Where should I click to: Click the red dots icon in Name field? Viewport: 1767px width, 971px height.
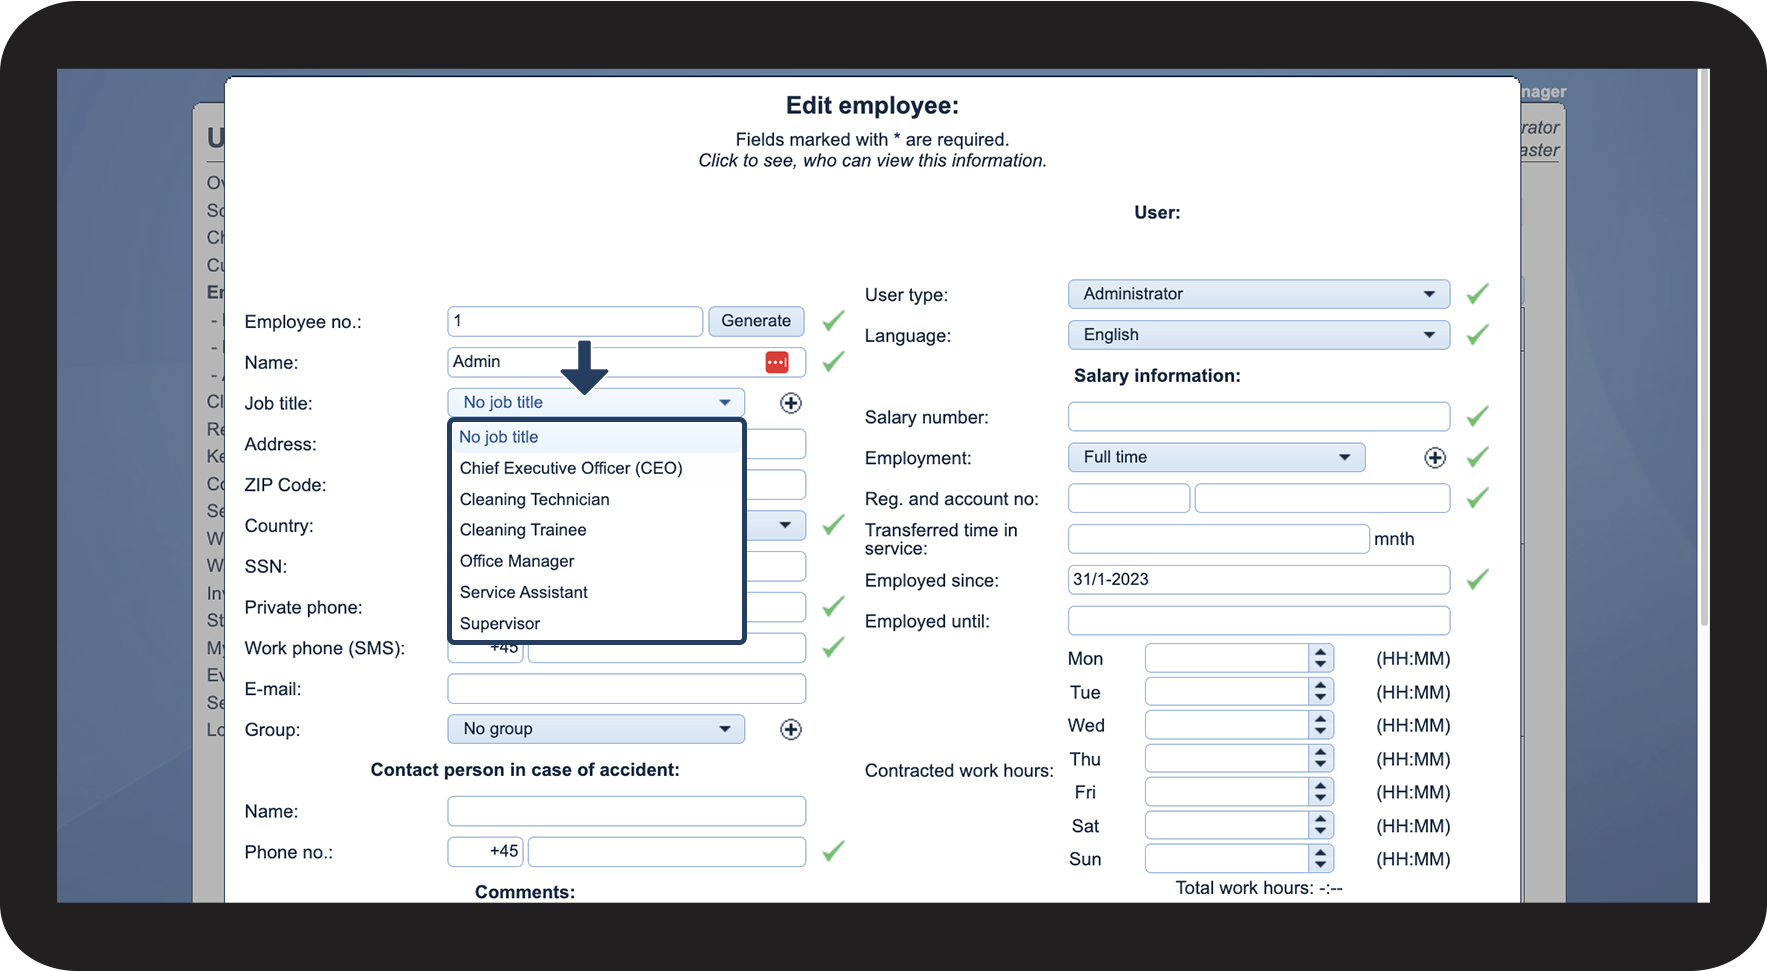[x=777, y=362]
